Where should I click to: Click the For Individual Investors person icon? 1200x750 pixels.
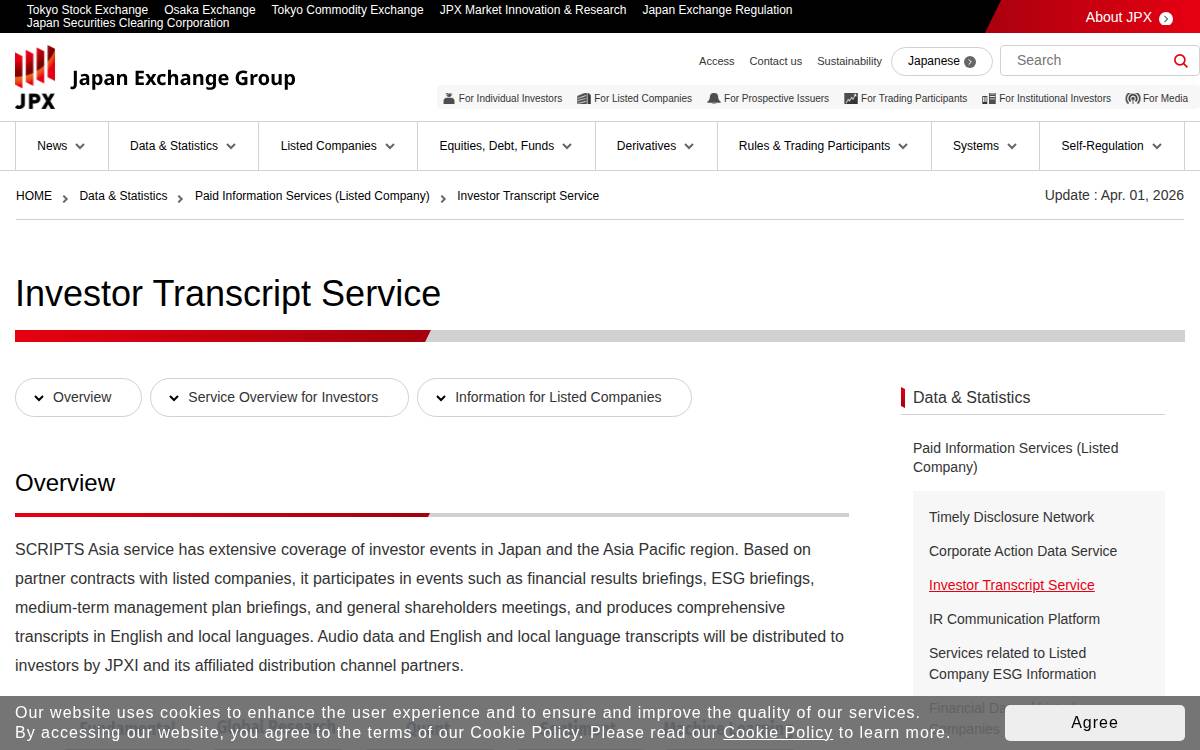(x=449, y=98)
